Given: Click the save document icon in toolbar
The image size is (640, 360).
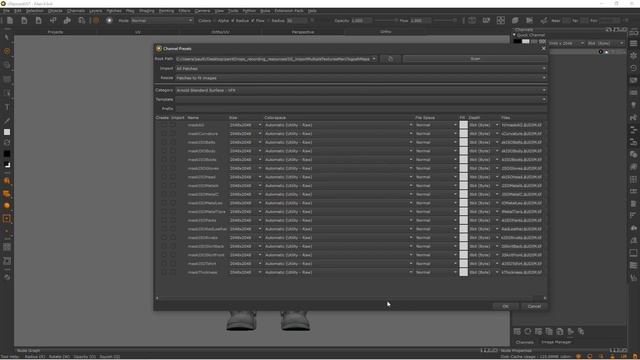Looking at the screenshot, I should click(x=38, y=20).
